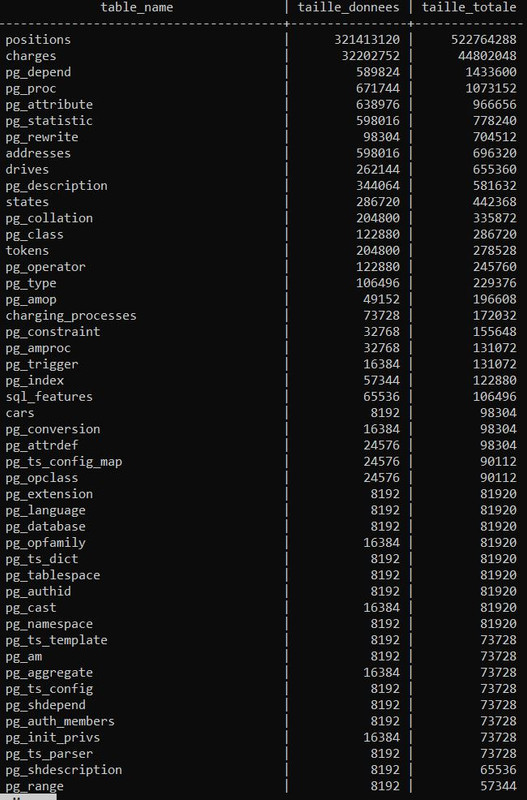Viewport: 527px width, 800px height.
Task: Click the taille_totale column header
Action: (469, 7)
